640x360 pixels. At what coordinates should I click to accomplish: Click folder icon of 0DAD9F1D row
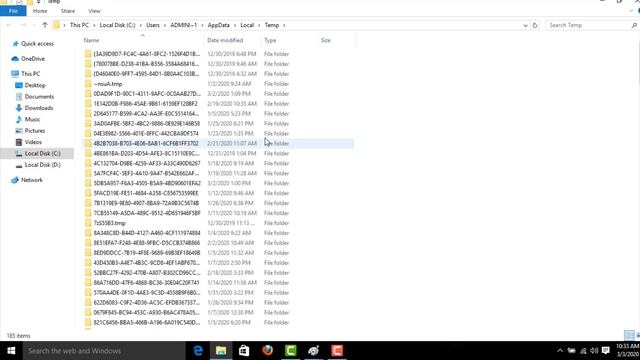(88, 93)
